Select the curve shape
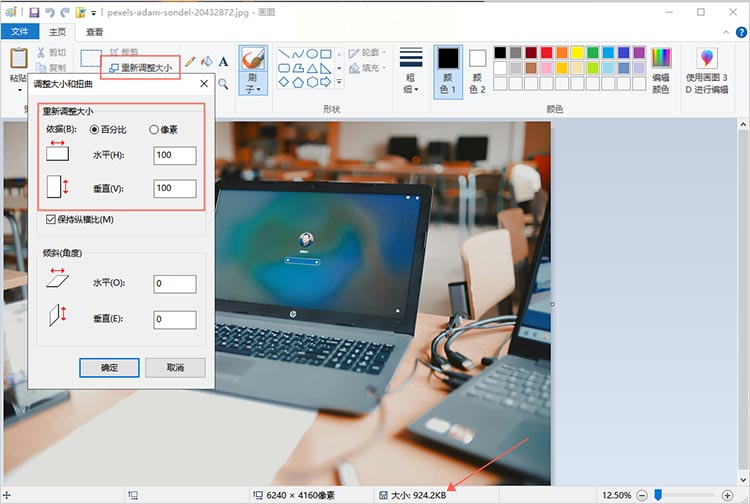This screenshot has width=750, height=504. coord(298,54)
